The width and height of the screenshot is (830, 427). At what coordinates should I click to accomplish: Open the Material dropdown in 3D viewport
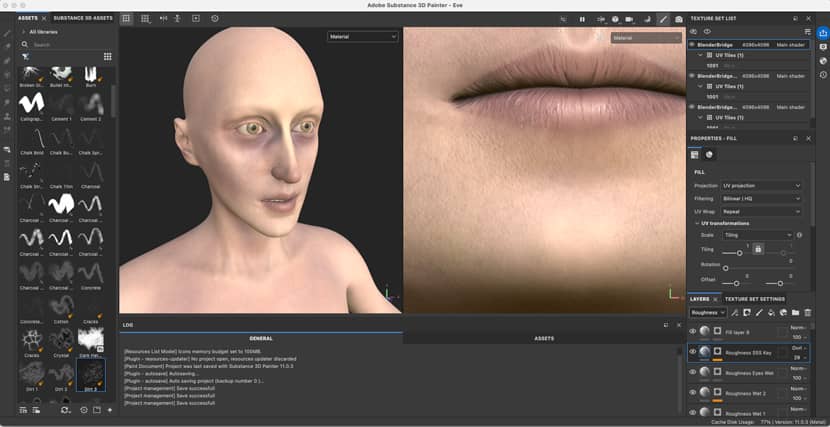point(362,37)
